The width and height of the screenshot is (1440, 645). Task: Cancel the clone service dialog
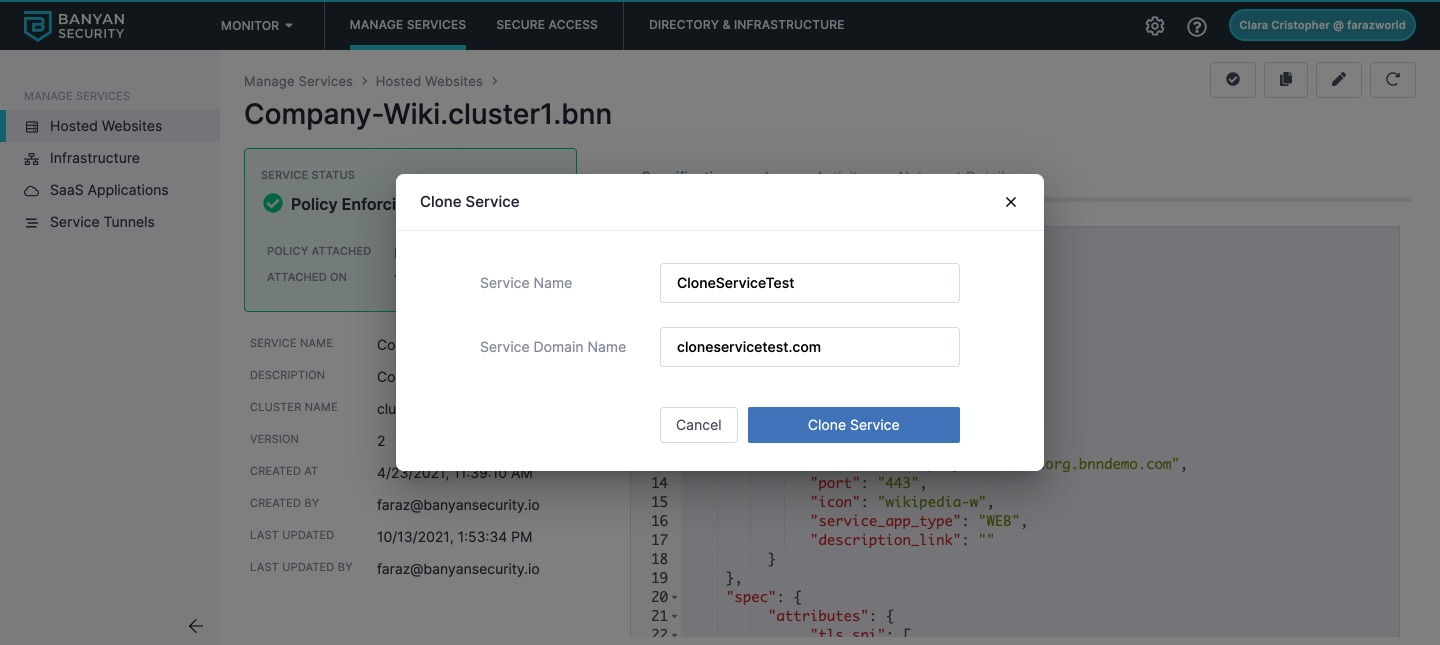click(x=698, y=425)
